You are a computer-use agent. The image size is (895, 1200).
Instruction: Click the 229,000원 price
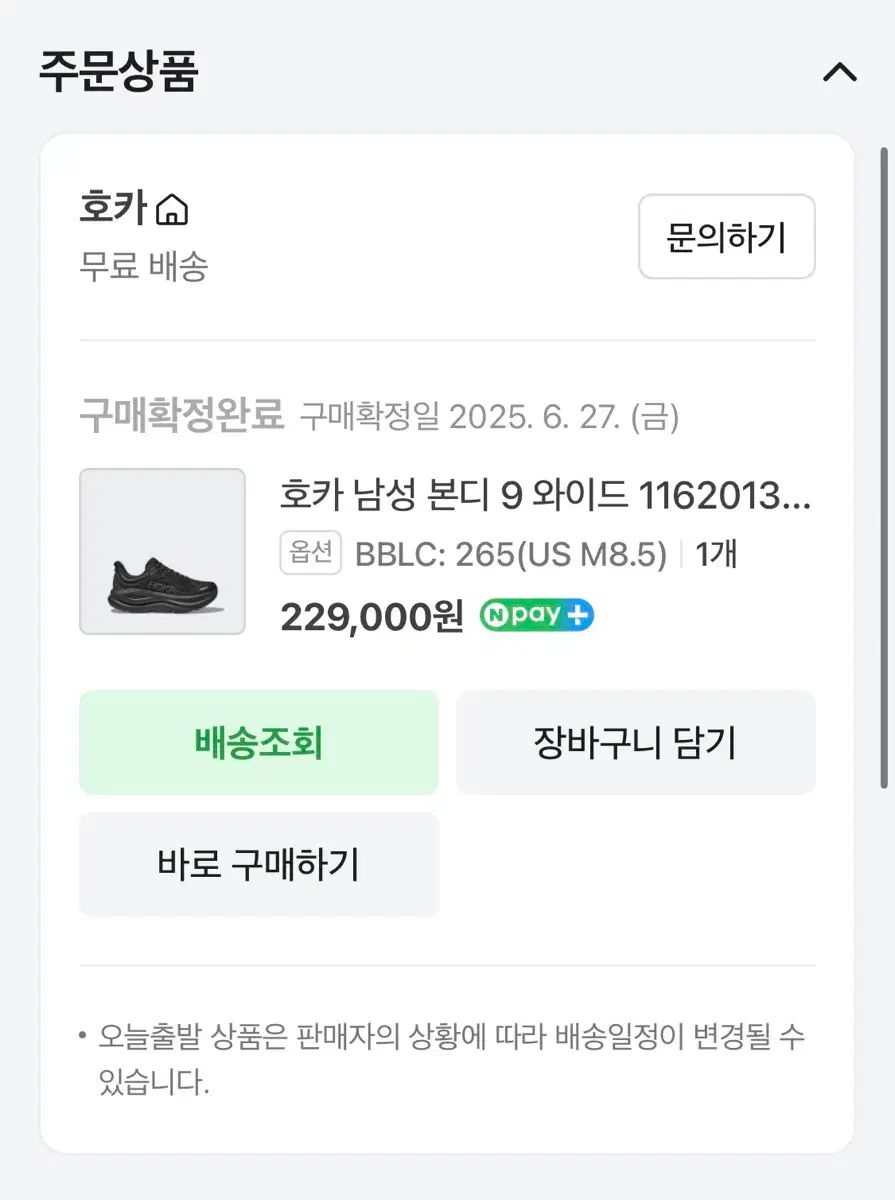[x=371, y=617]
